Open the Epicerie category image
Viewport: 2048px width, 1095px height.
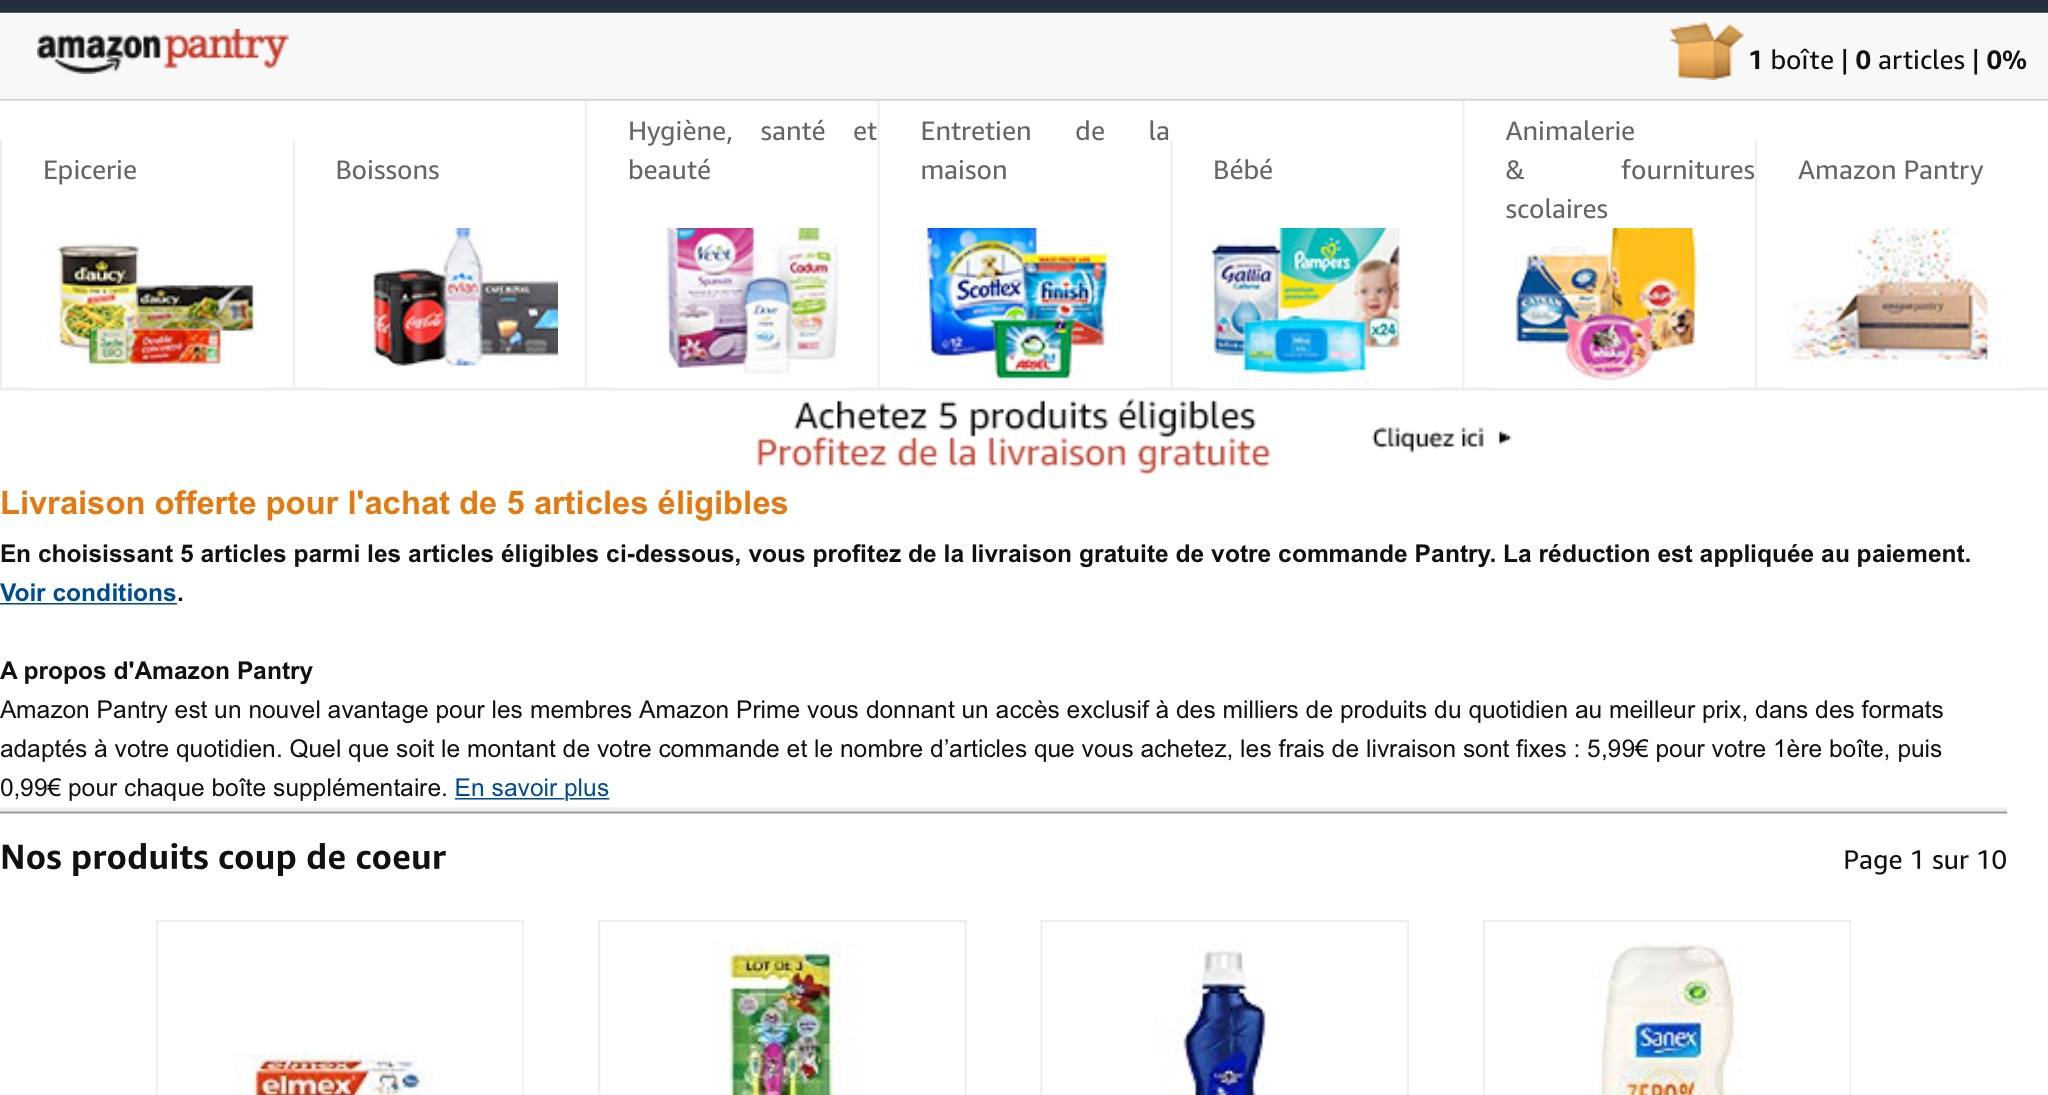[x=155, y=304]
